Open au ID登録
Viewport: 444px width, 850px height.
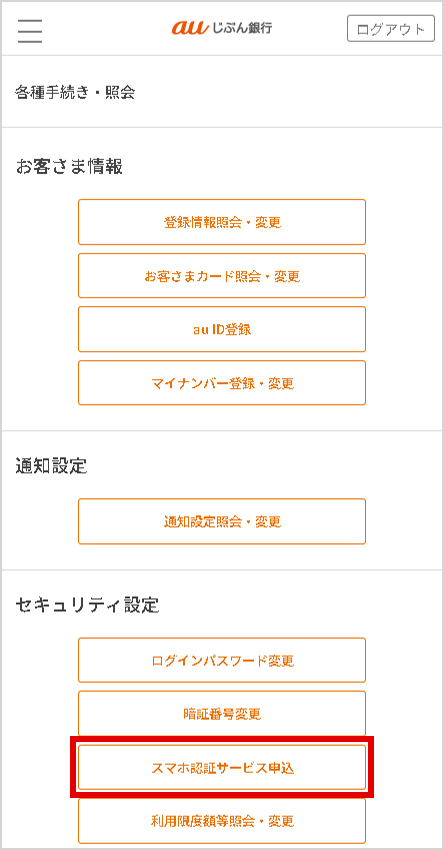[x=222, y=330]
